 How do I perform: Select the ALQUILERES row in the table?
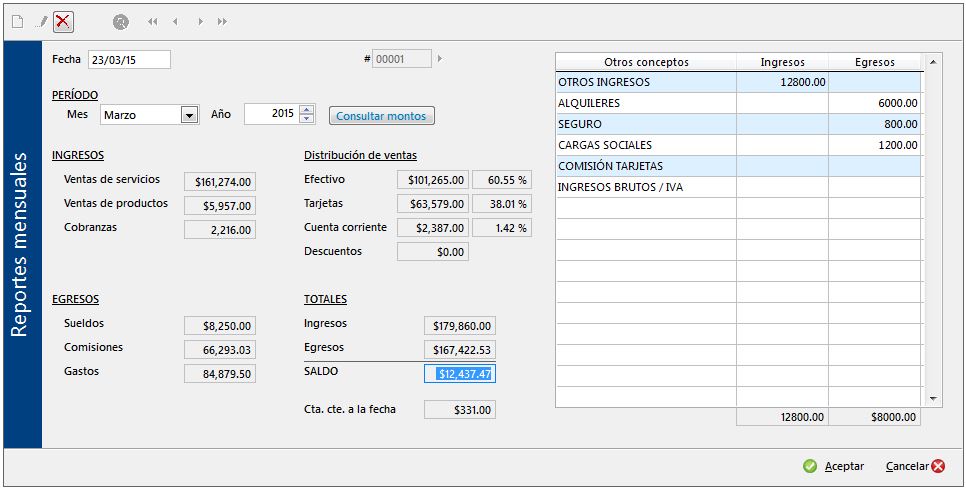[646, 103]
